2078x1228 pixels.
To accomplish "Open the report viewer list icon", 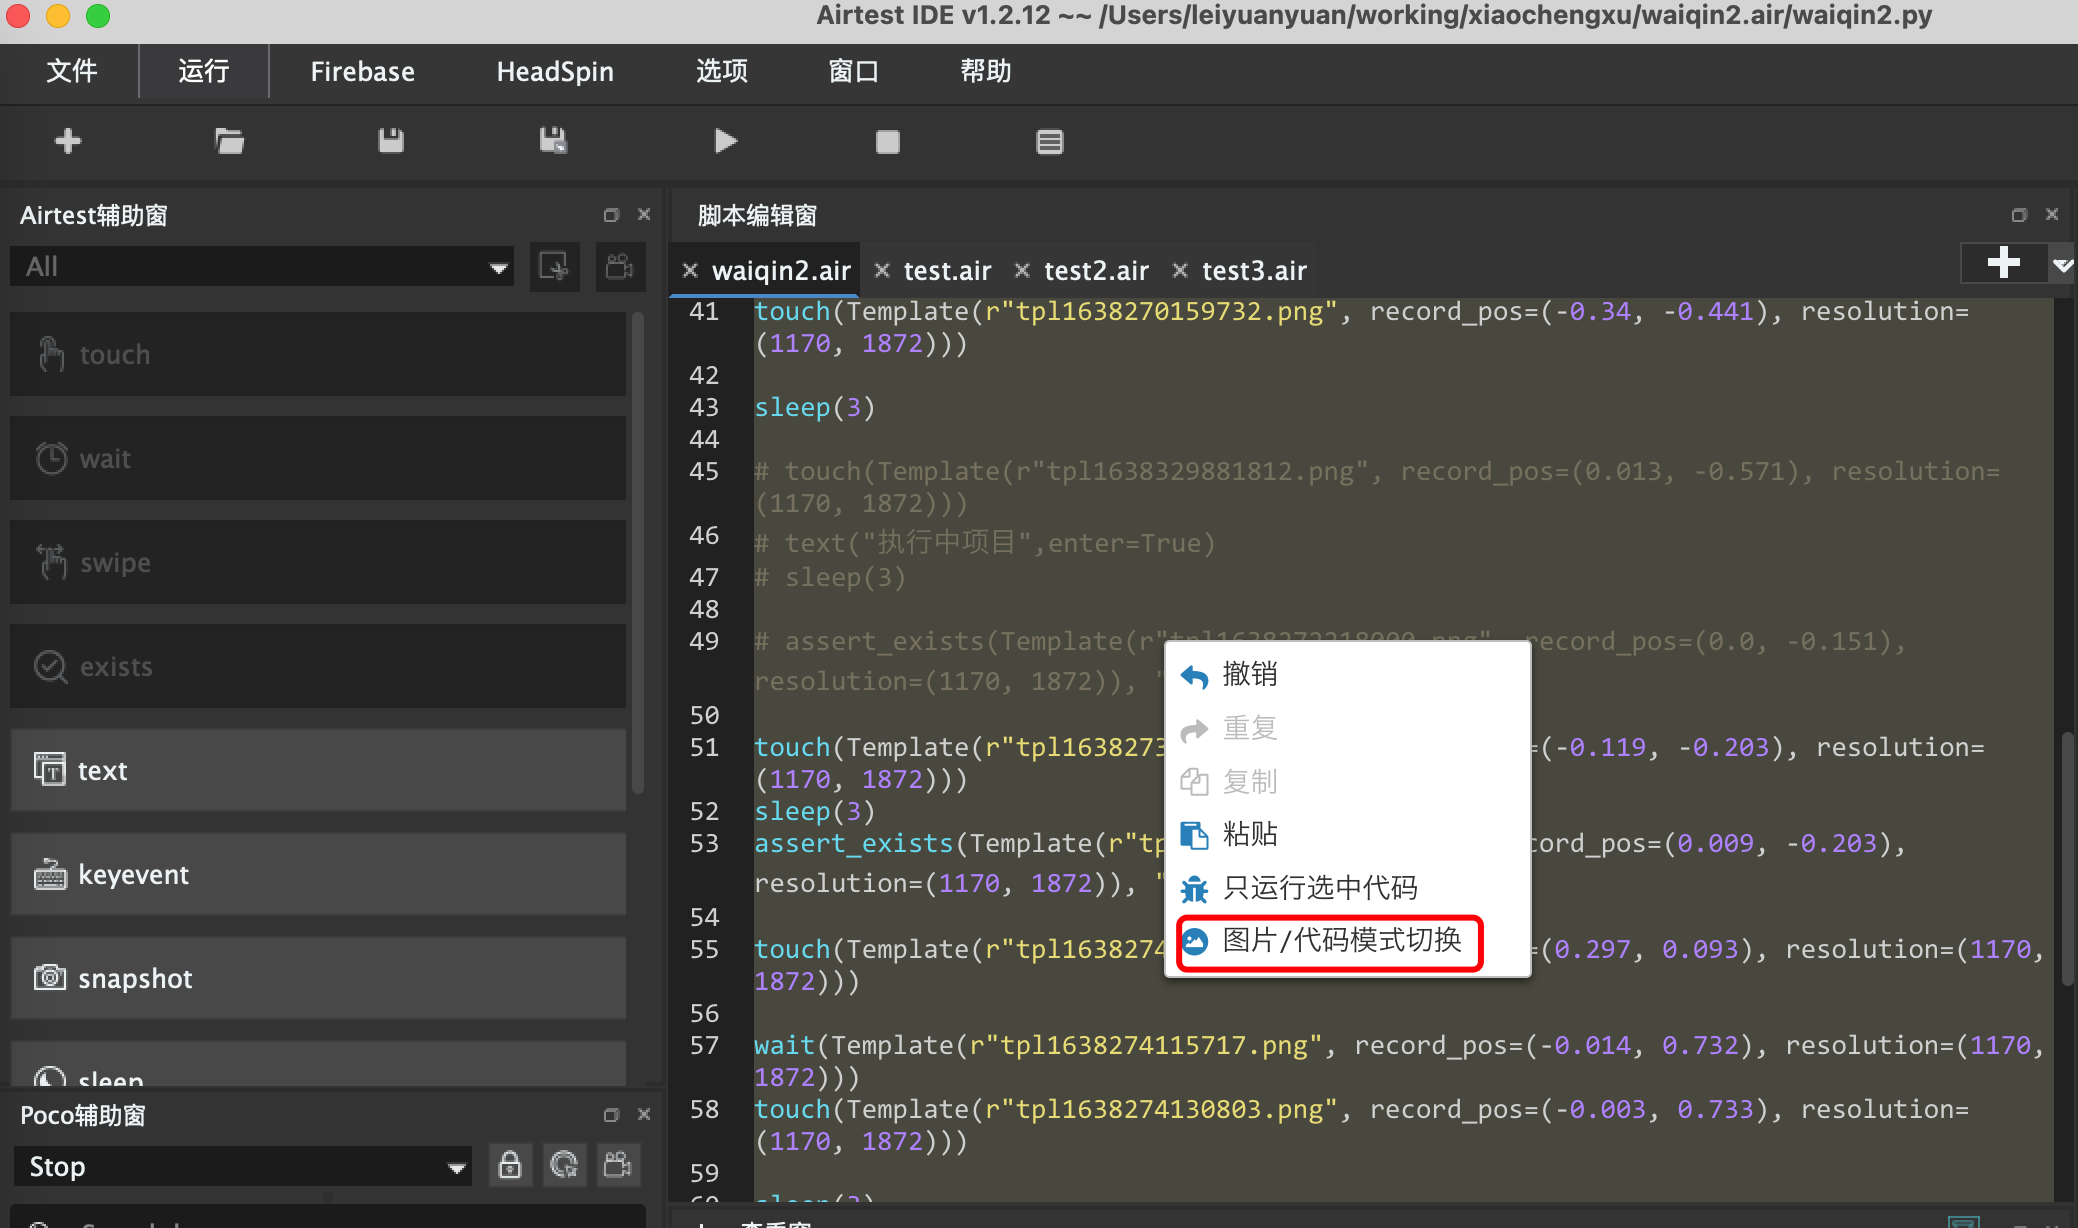I will 1049,142.
